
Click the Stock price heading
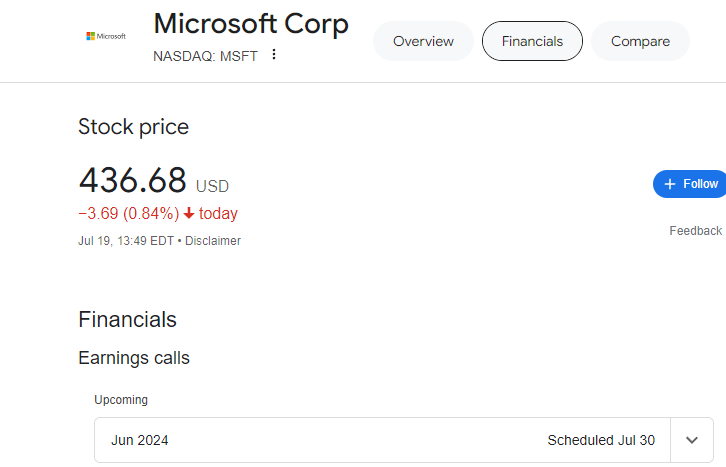(x=133, y=127)
